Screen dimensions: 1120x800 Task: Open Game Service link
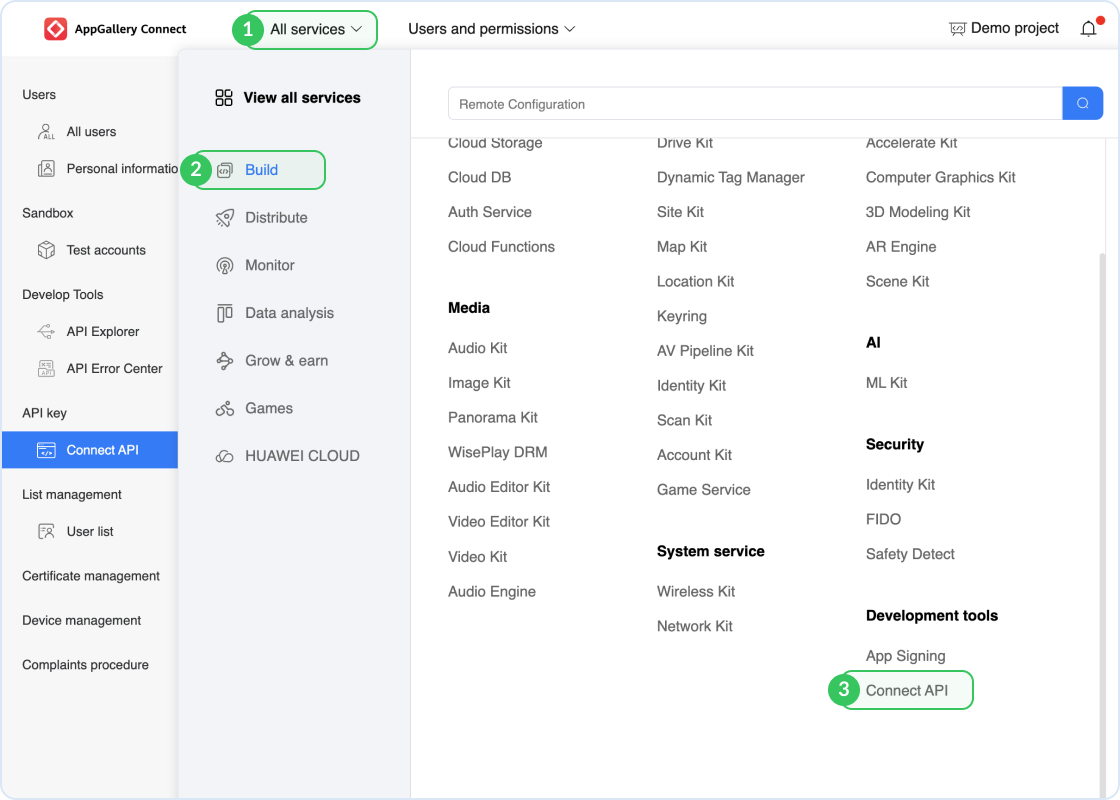(704, 490)
